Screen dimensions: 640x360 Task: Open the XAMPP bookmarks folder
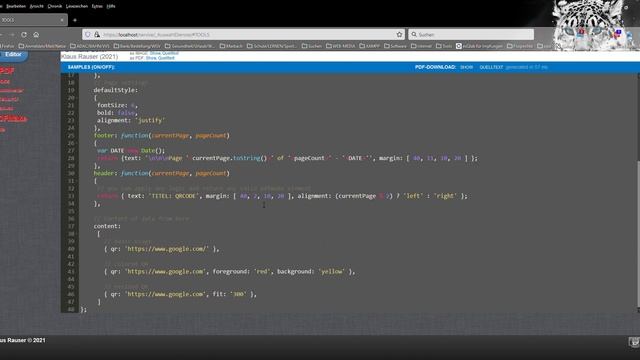(x=369, y=46)
